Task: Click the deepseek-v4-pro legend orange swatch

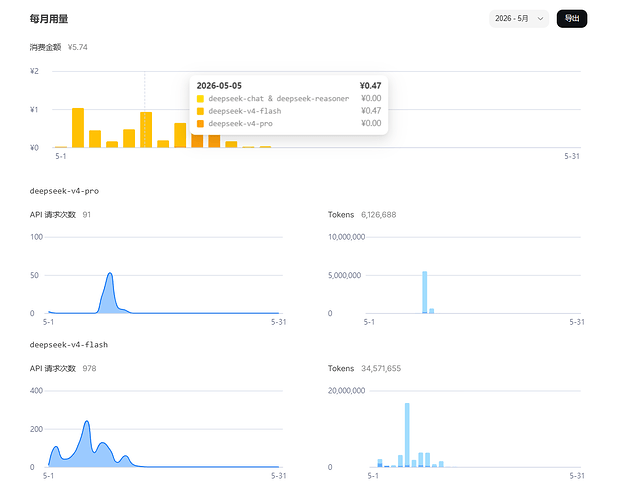Action: tap(200, 124)
